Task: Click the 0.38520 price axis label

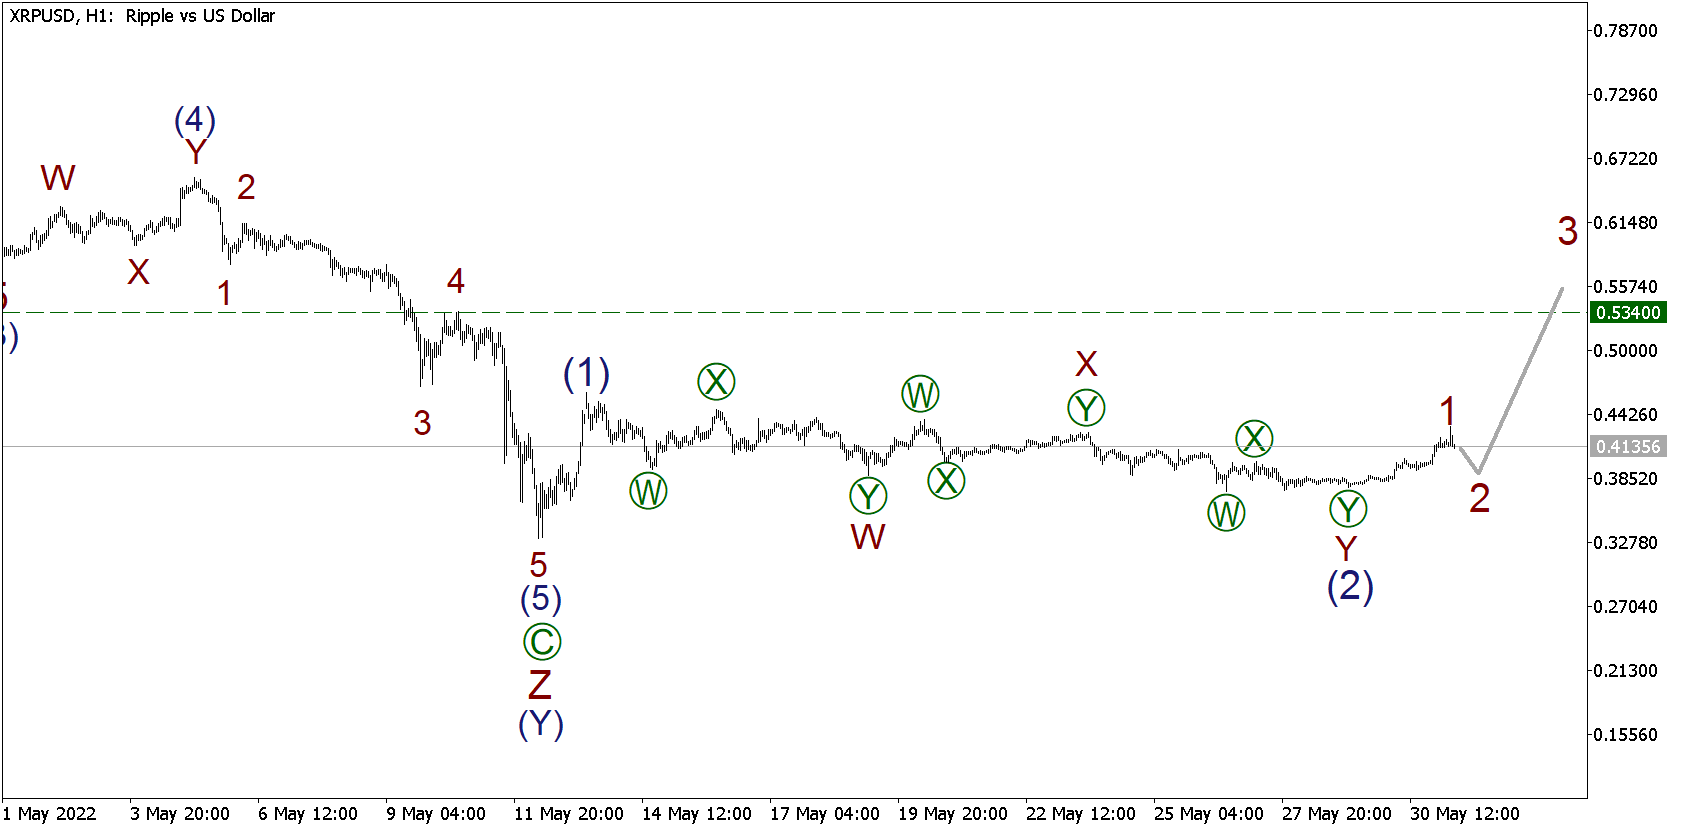Action: tap(1625, 479)
